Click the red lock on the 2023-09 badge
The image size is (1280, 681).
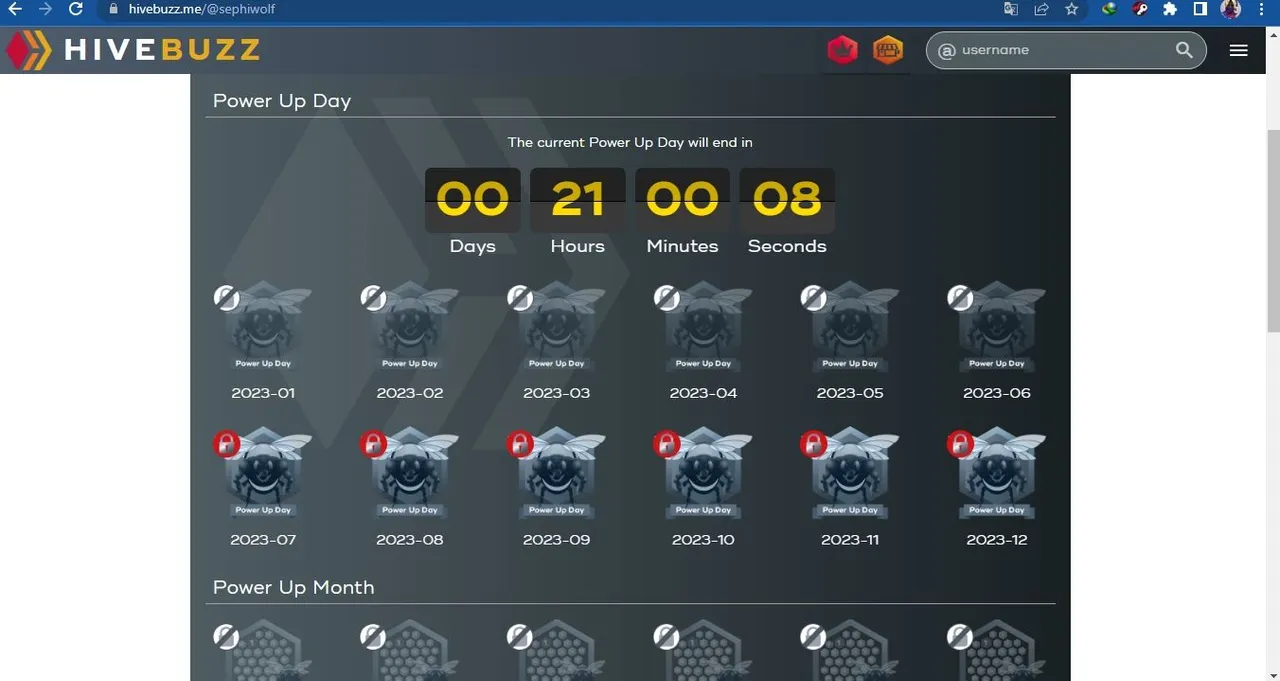pyautogui.click(x=520, y=443)
